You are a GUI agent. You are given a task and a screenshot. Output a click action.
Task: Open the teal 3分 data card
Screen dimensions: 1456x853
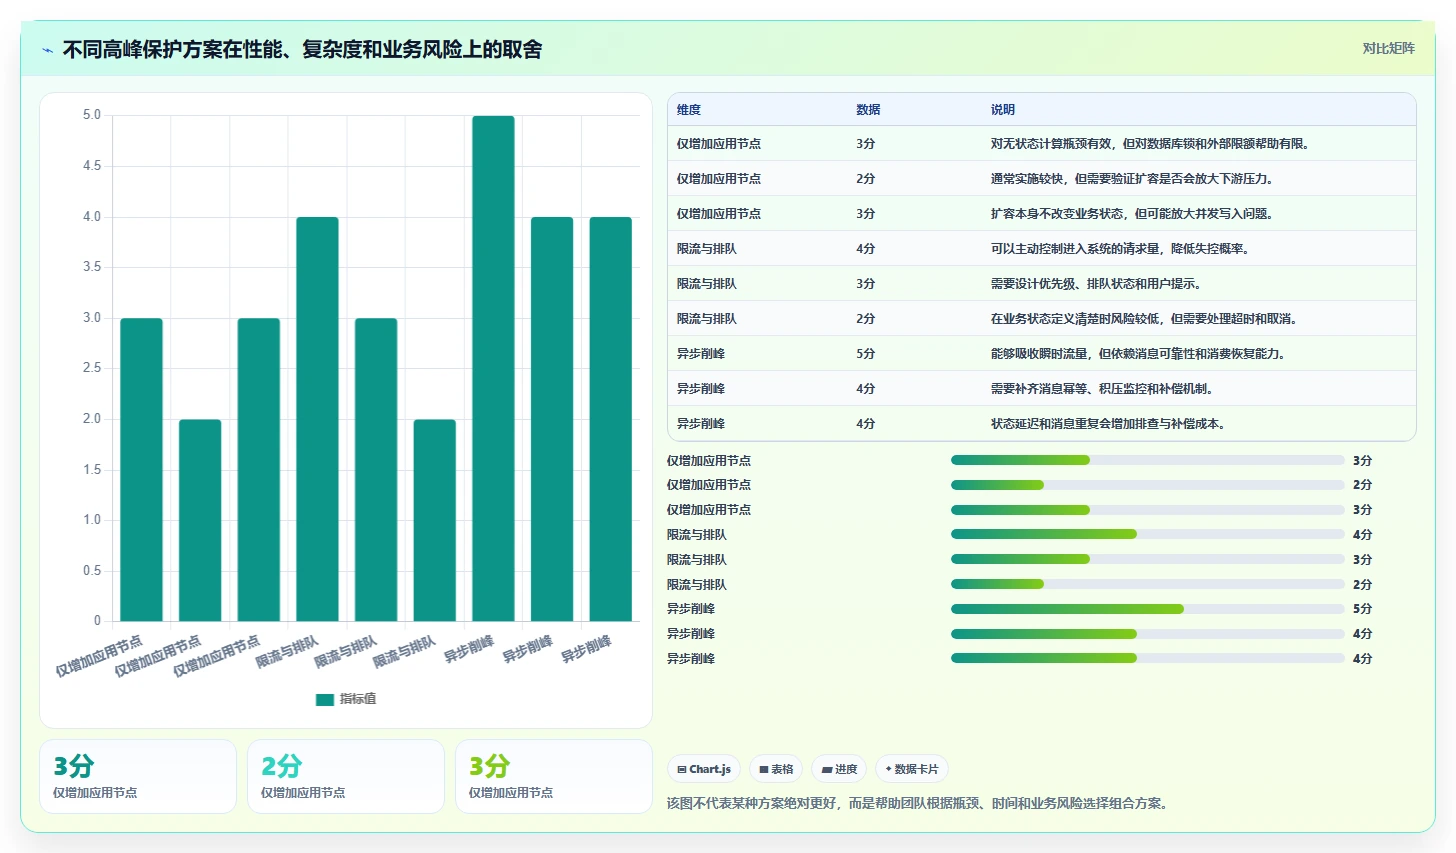point(138,776)
